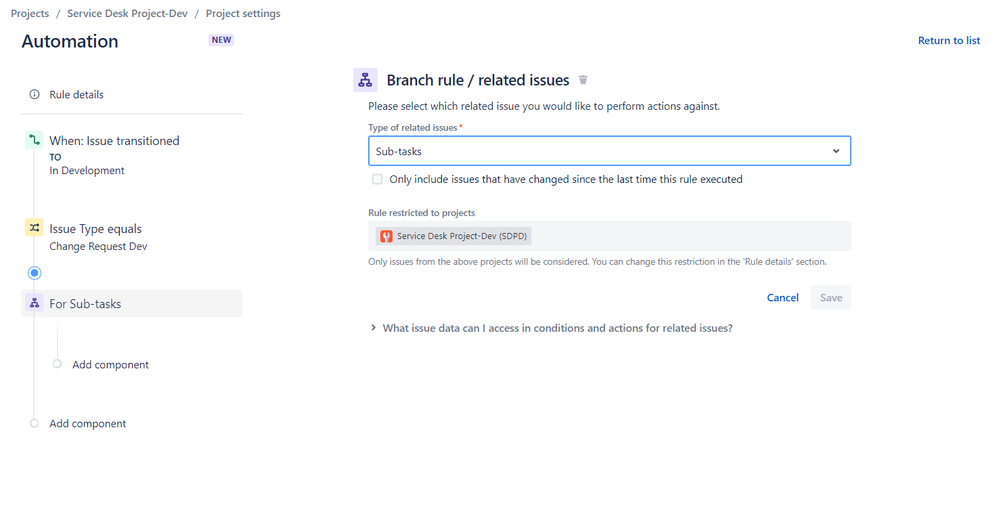Open Projects breadcrumb link
999x514 pixels.
click(30, 13)
